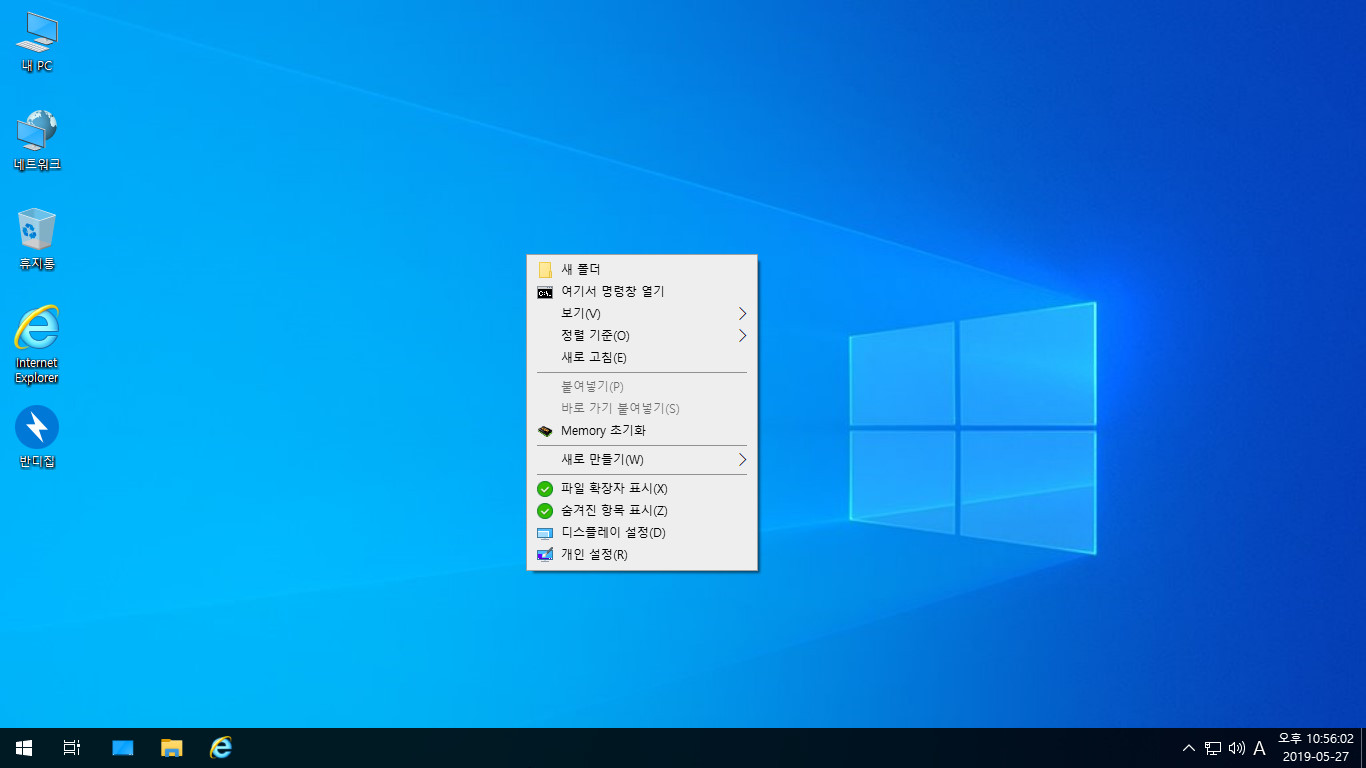The image size is (1366, 768).
Task: Choose 여기서 명령창 열기 menu entry
Action: (642, 291)
